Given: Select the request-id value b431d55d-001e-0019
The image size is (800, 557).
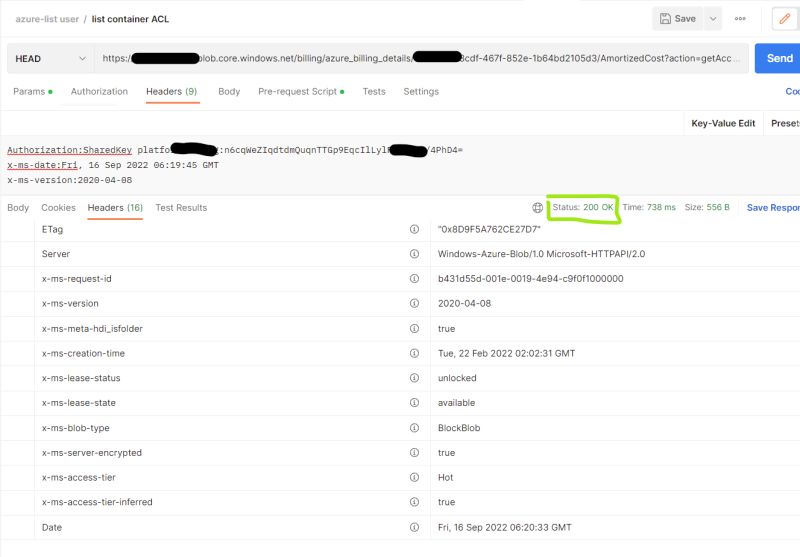Looking at the screenshot, I should [531, 278].
